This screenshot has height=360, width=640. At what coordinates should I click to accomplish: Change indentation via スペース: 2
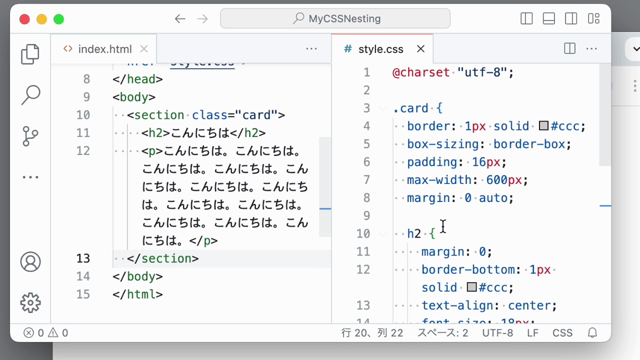pos(443,333)
